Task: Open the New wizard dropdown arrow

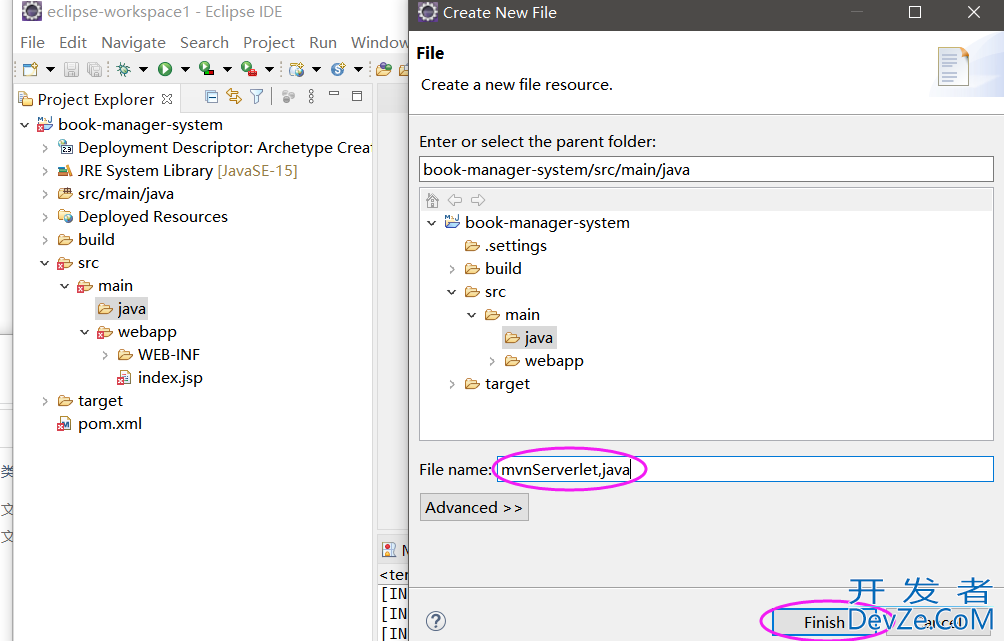Action: tap(50, 69)
